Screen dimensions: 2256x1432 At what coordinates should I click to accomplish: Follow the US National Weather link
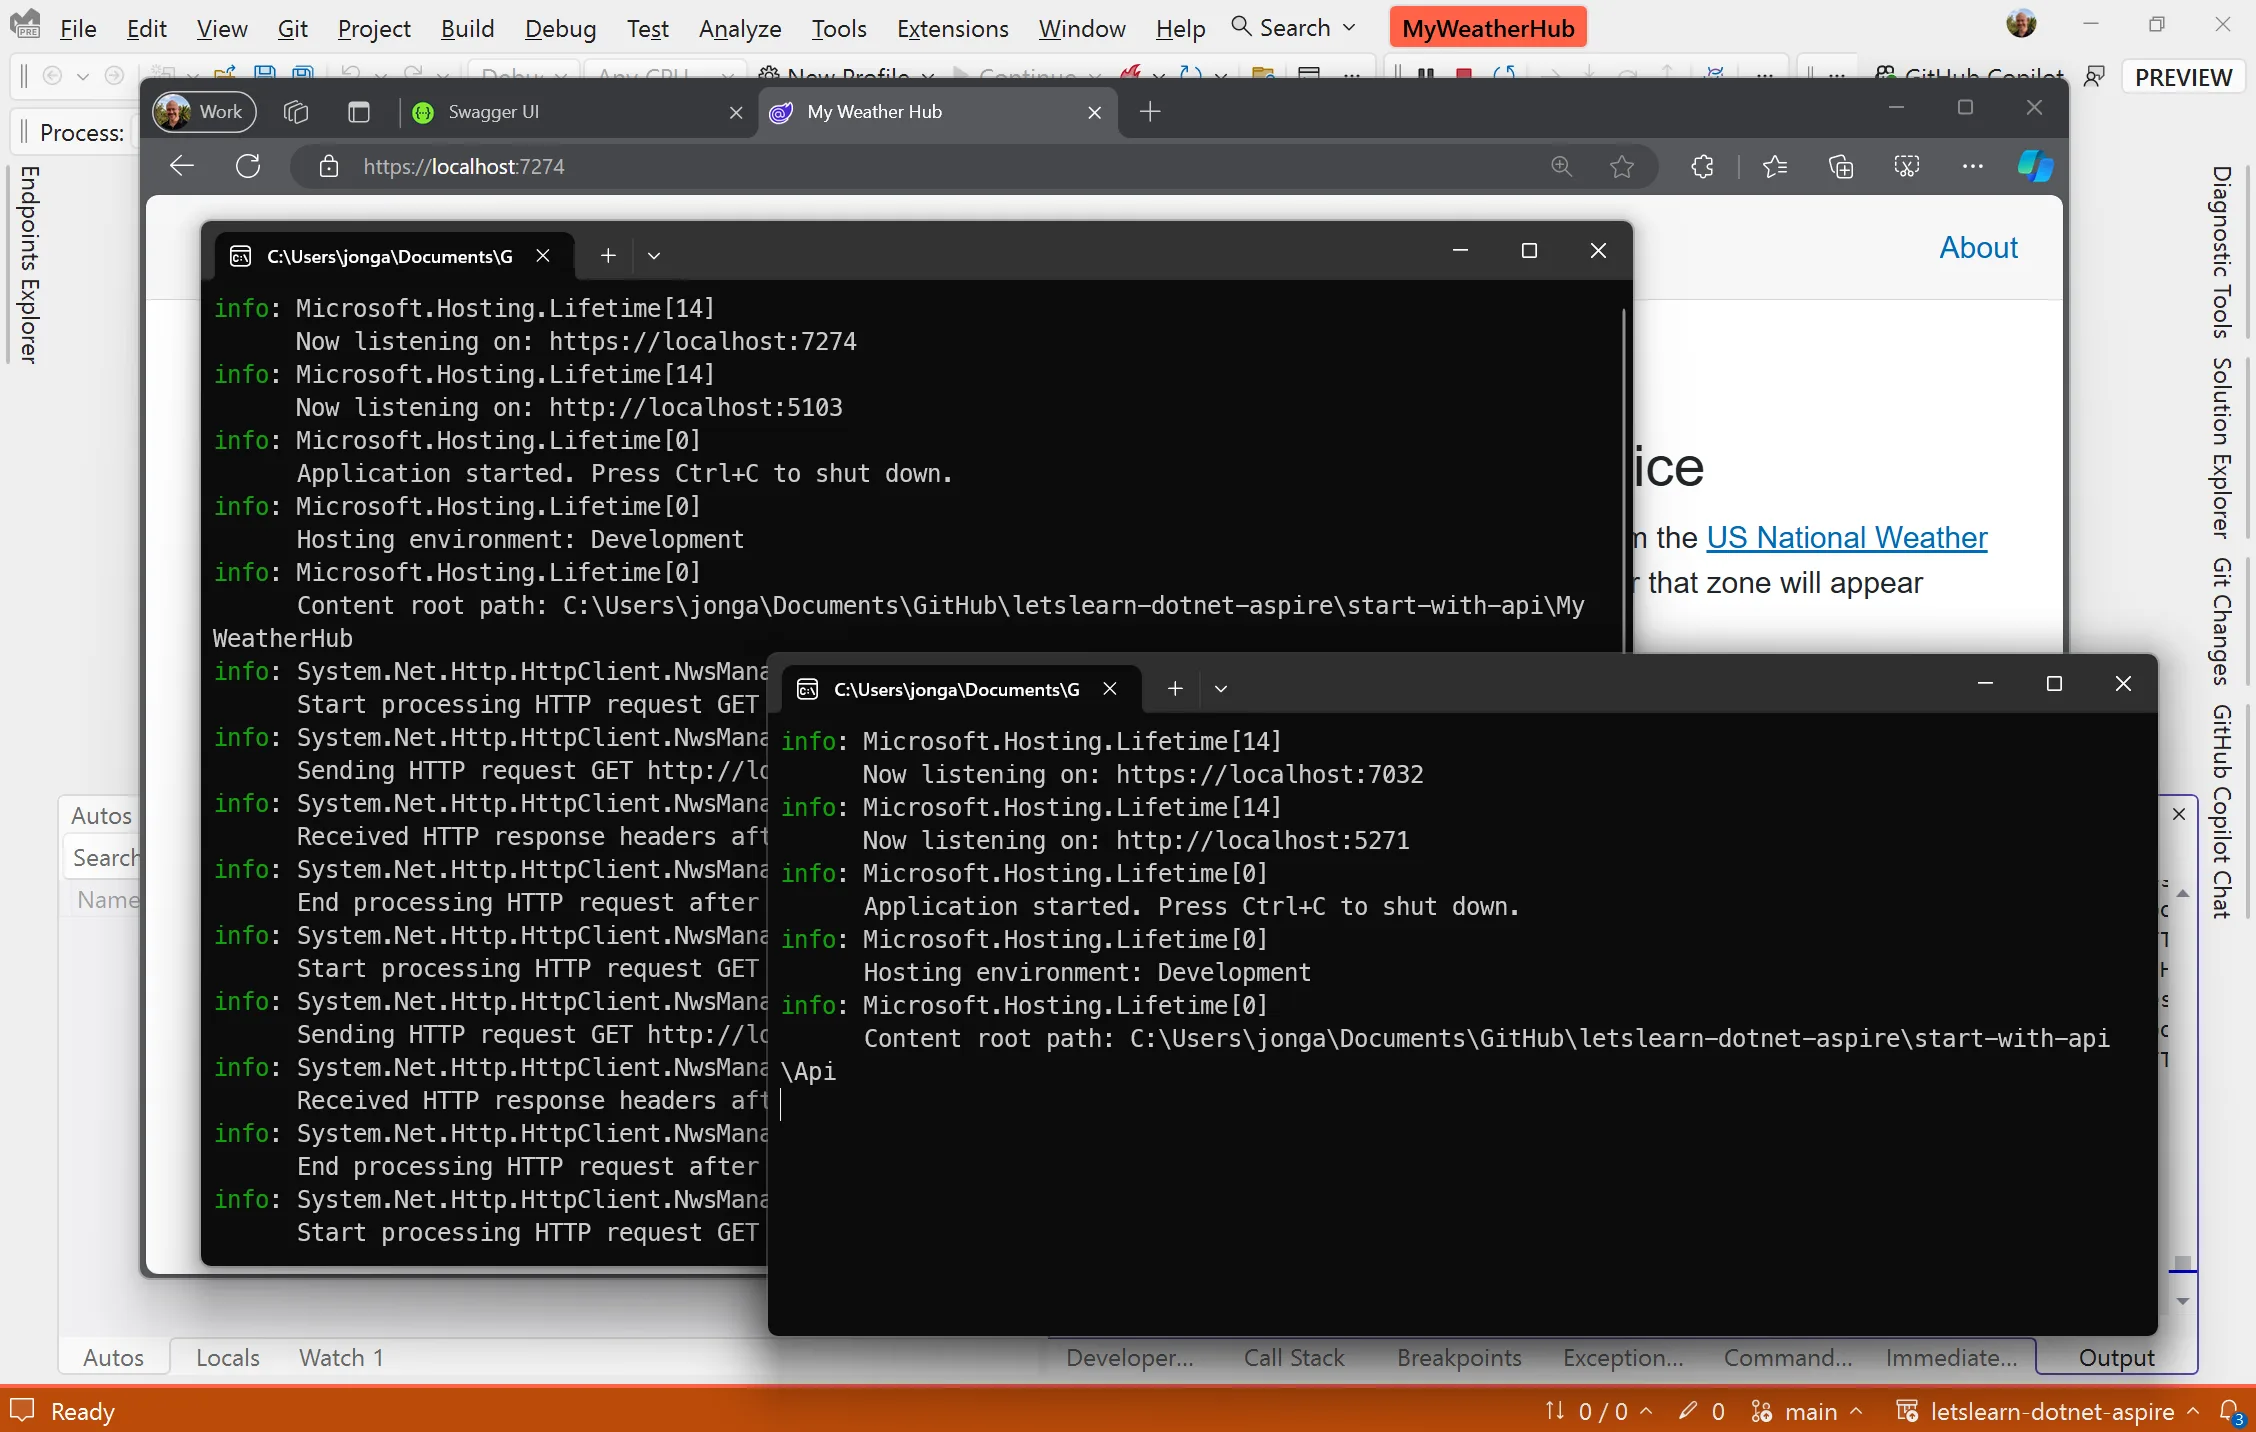click(1846, 537)
